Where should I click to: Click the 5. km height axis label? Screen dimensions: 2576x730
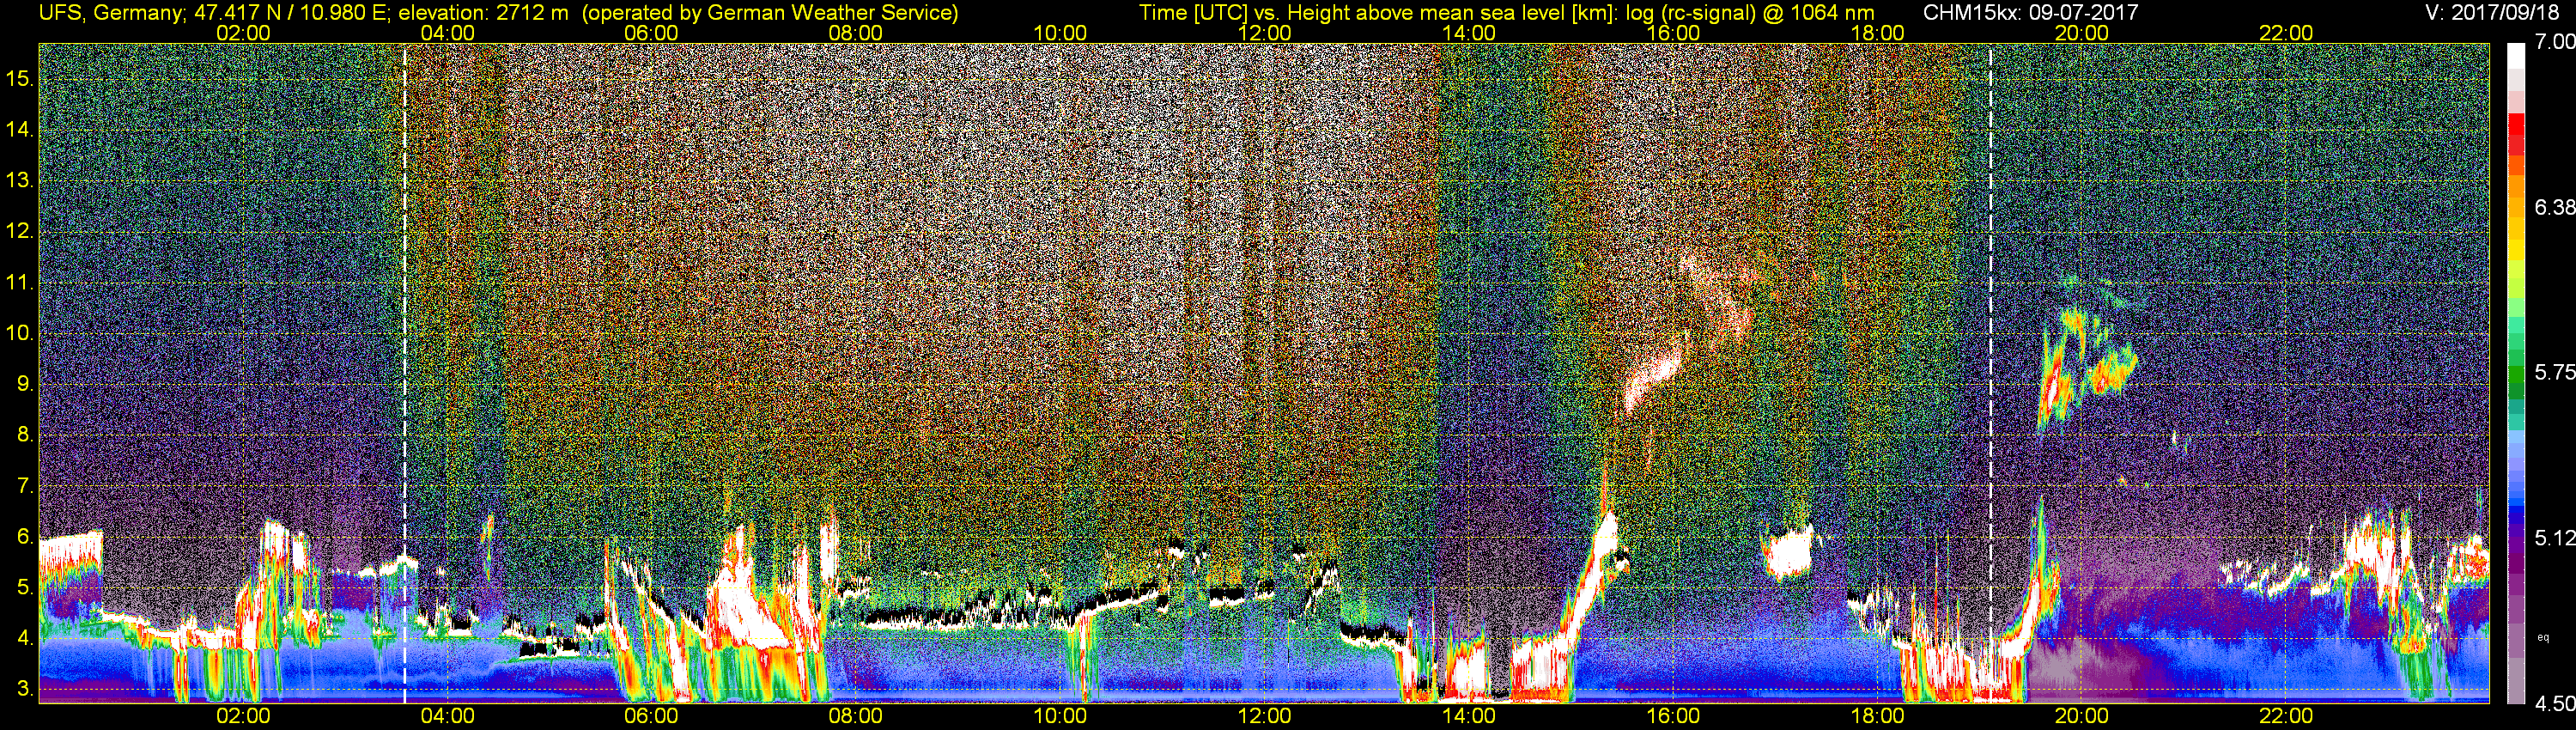(x=24, y=588)
